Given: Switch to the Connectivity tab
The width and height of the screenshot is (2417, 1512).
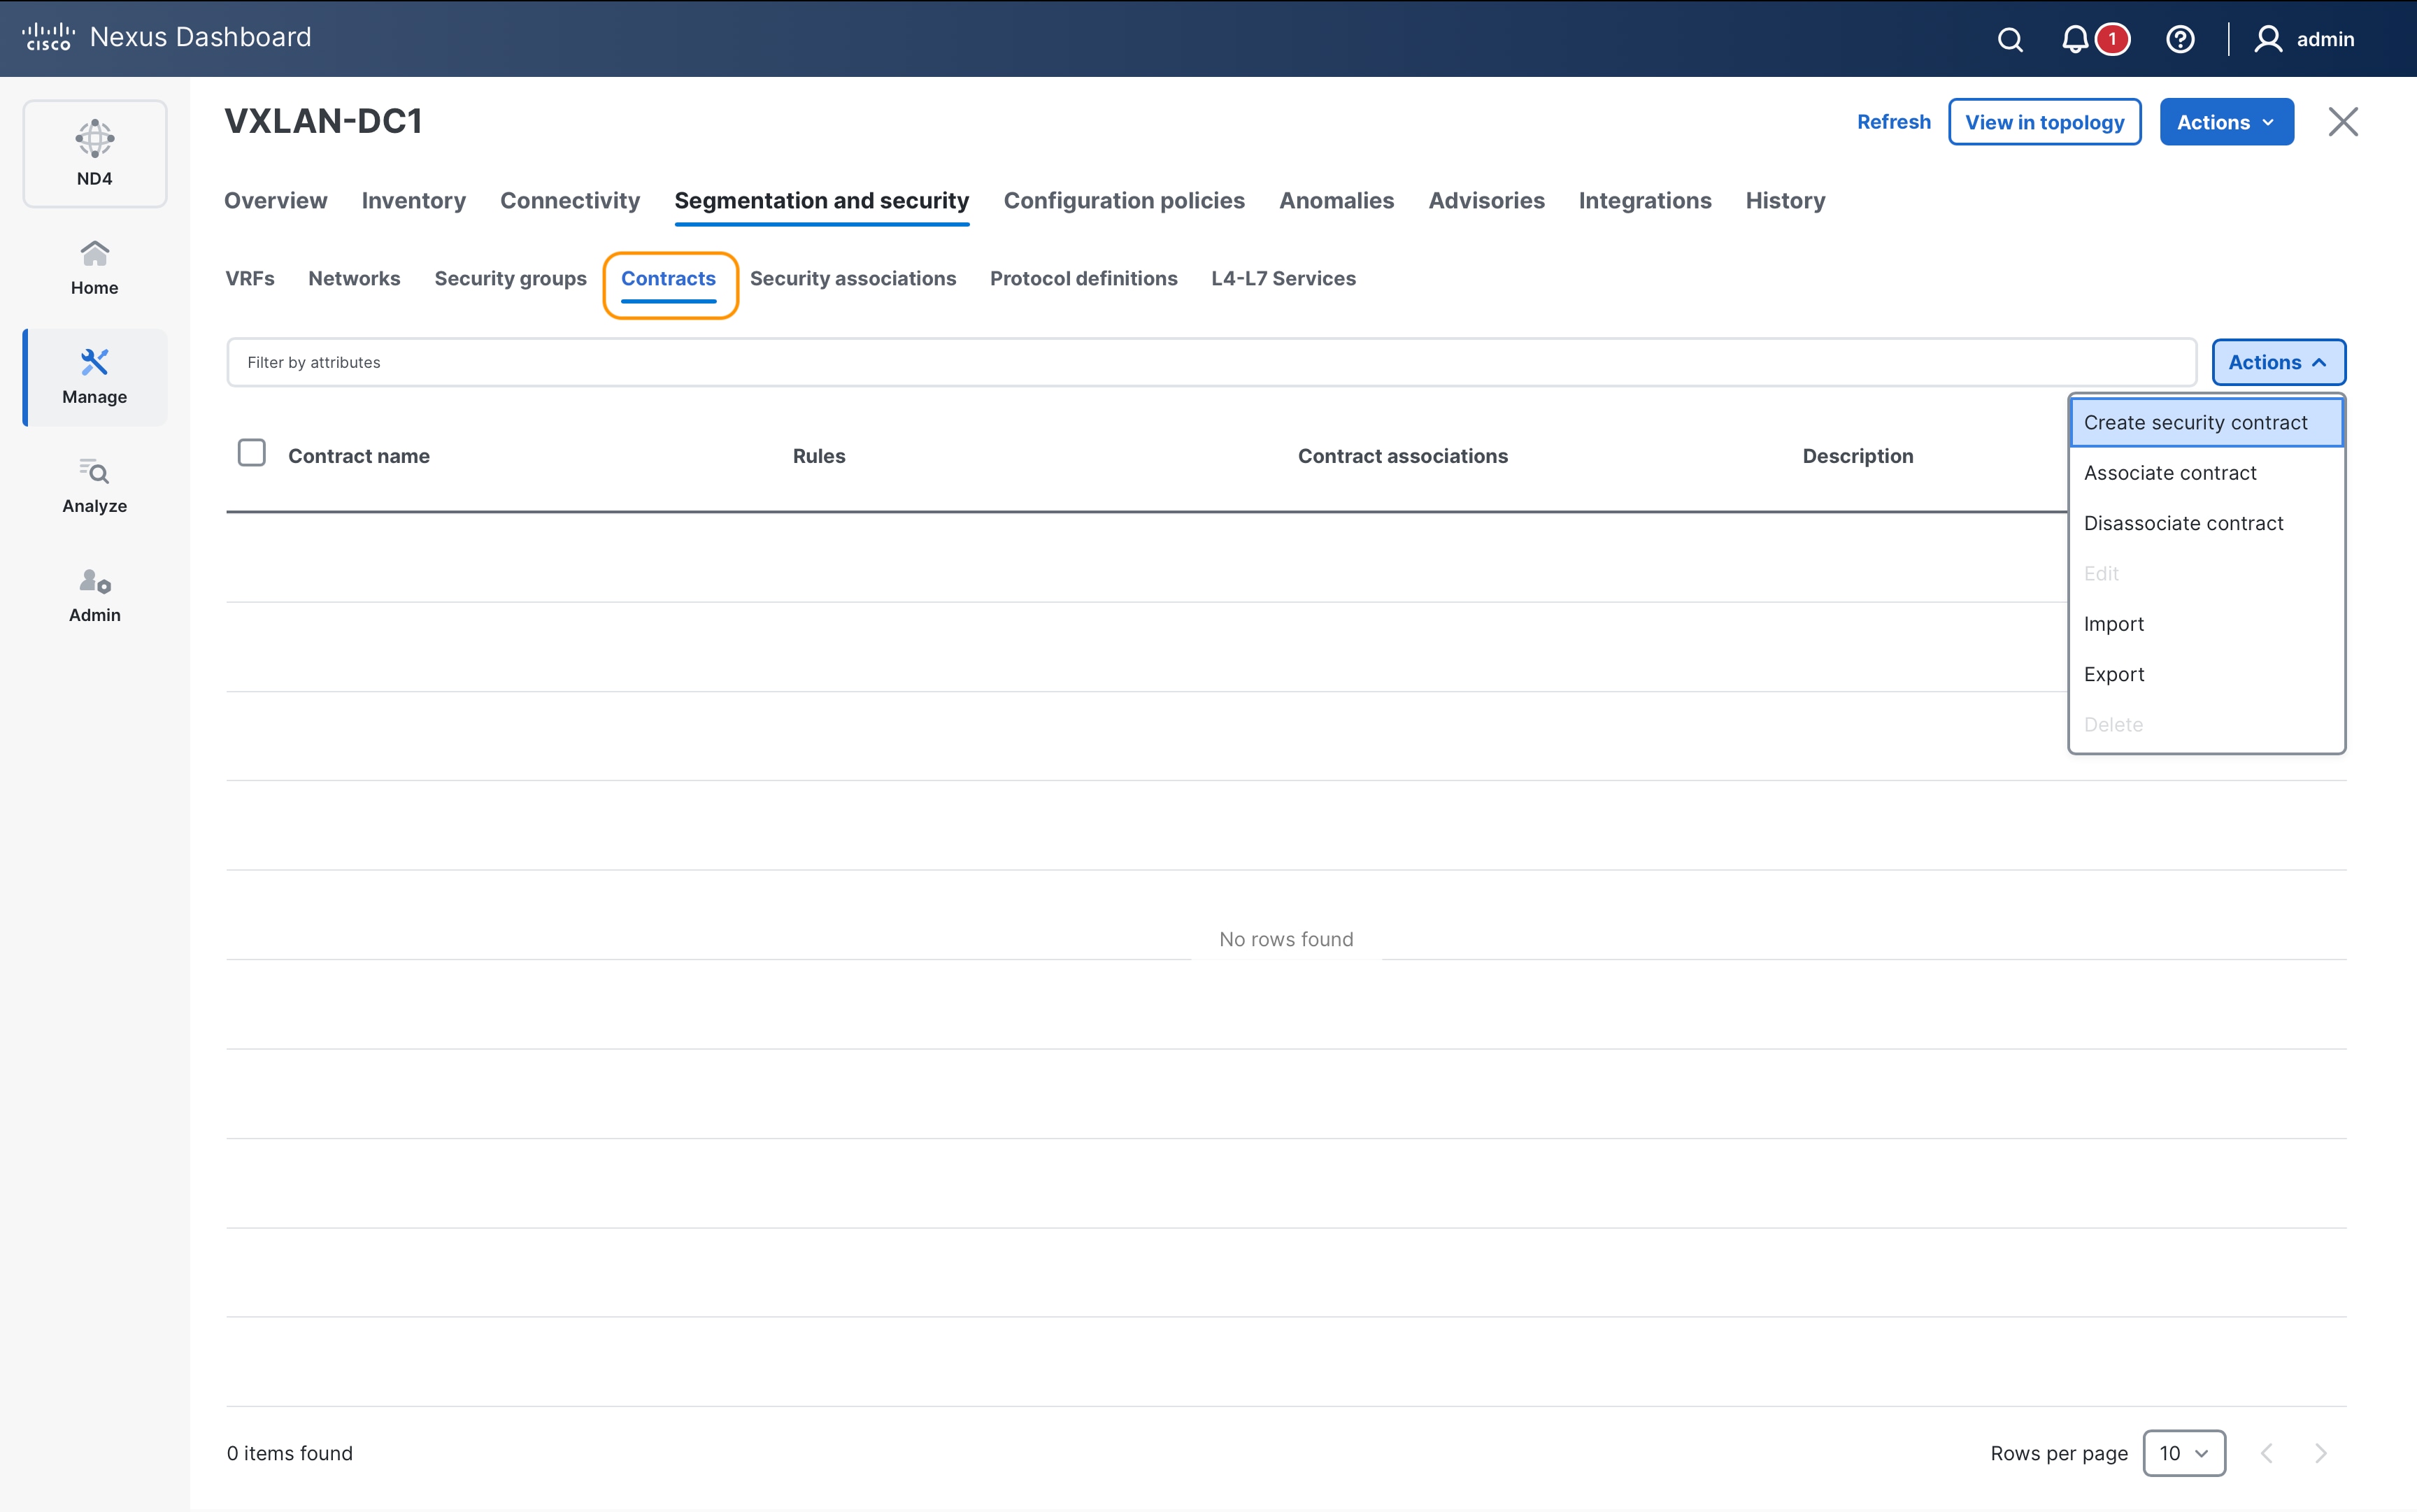Looking at the screenshot, I should pyautogui.click(x=570, y=200).
